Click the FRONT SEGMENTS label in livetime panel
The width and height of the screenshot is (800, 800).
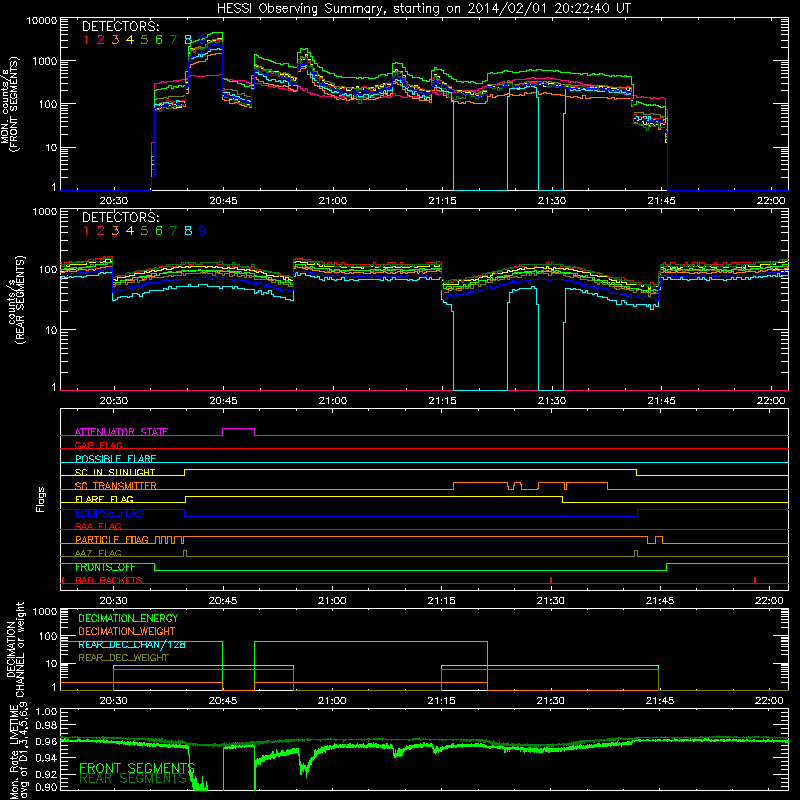[137, 768]
